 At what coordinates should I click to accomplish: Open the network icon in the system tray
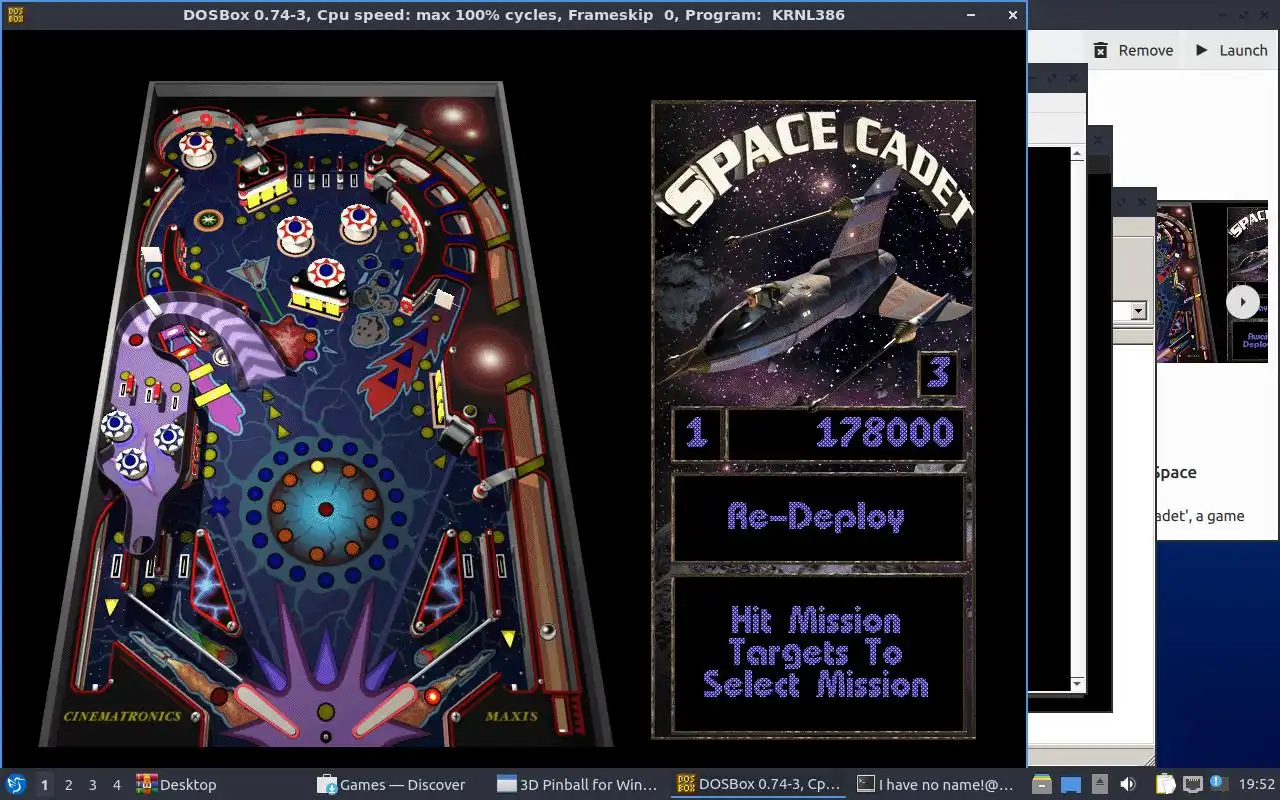point(1192,785)
